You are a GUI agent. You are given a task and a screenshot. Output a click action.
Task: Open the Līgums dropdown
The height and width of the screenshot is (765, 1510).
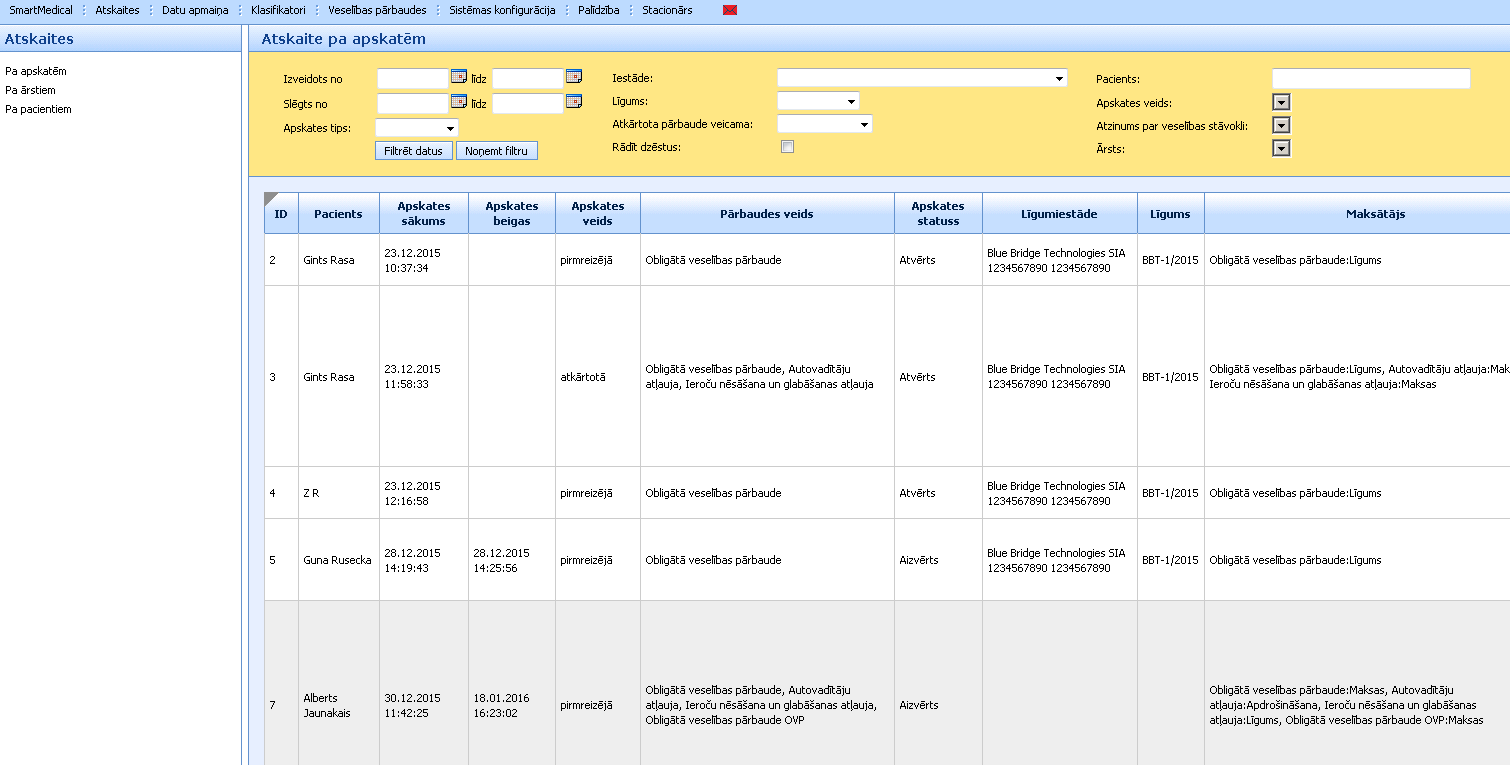[851, 101]
